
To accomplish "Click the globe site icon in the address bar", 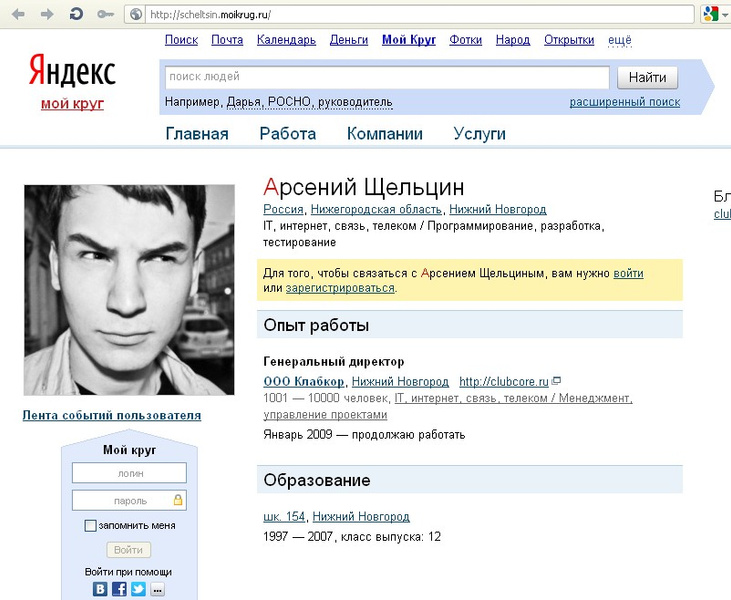I will 136,14.
